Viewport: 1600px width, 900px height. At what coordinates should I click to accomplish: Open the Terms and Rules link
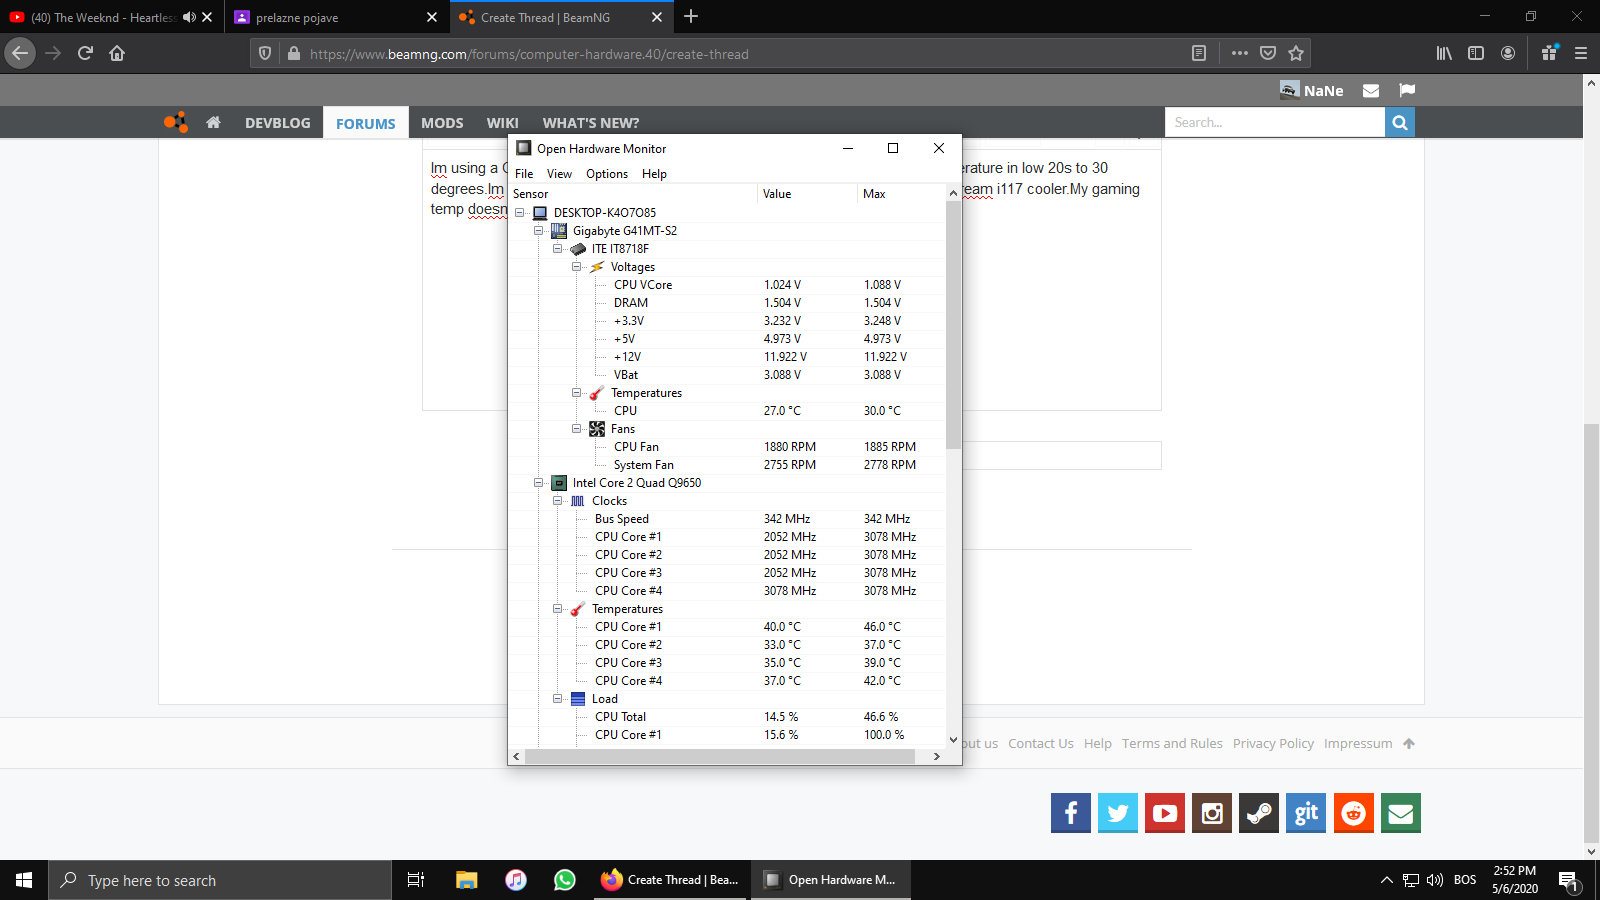pos(1172,744)
